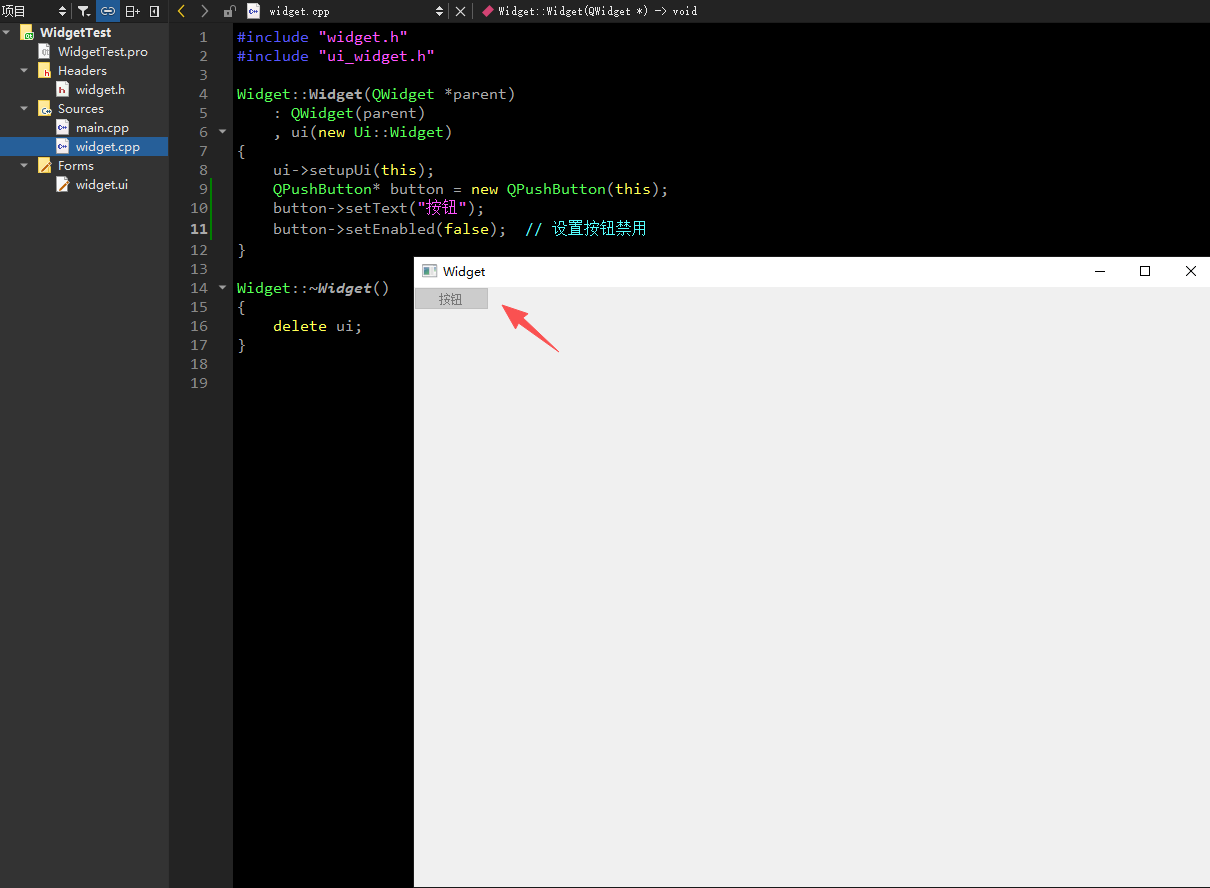Collapse the Sources folder
The image size is (1210, 888).
coord(25,109)
